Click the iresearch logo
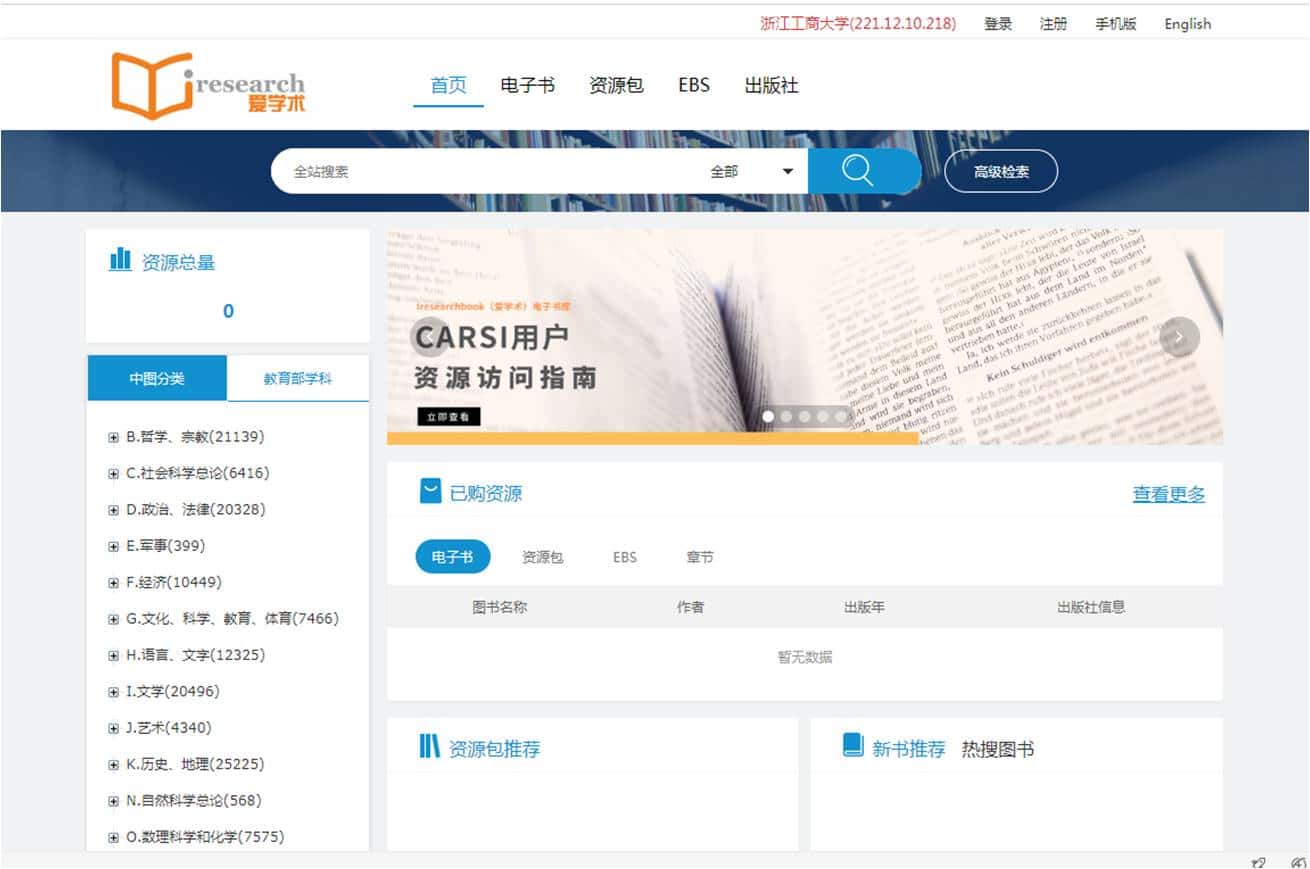The image size is (1310, 869). coord(208,86)
